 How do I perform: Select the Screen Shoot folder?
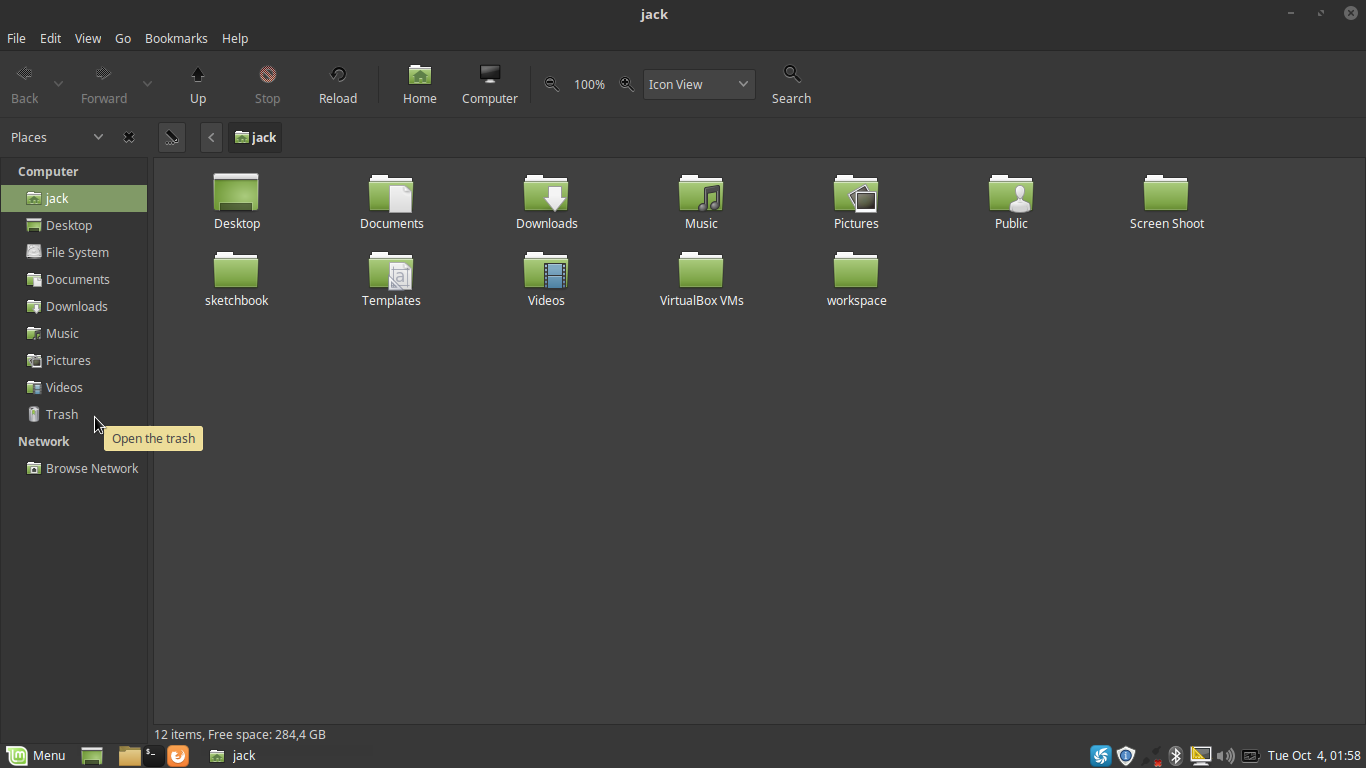point(1166,202)
